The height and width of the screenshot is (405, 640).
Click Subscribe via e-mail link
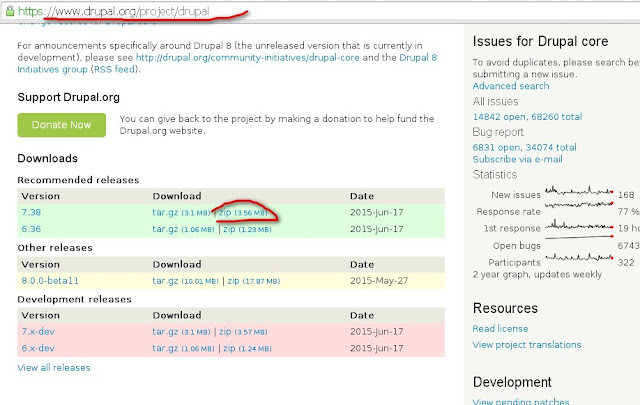point(518,159)
